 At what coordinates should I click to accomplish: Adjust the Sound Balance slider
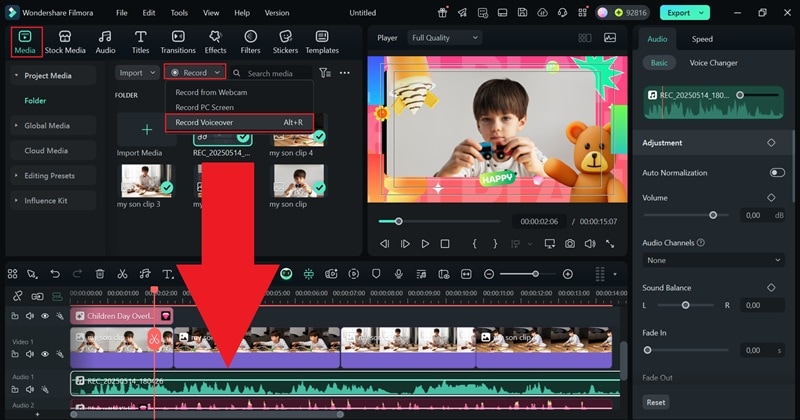(686, 305)
